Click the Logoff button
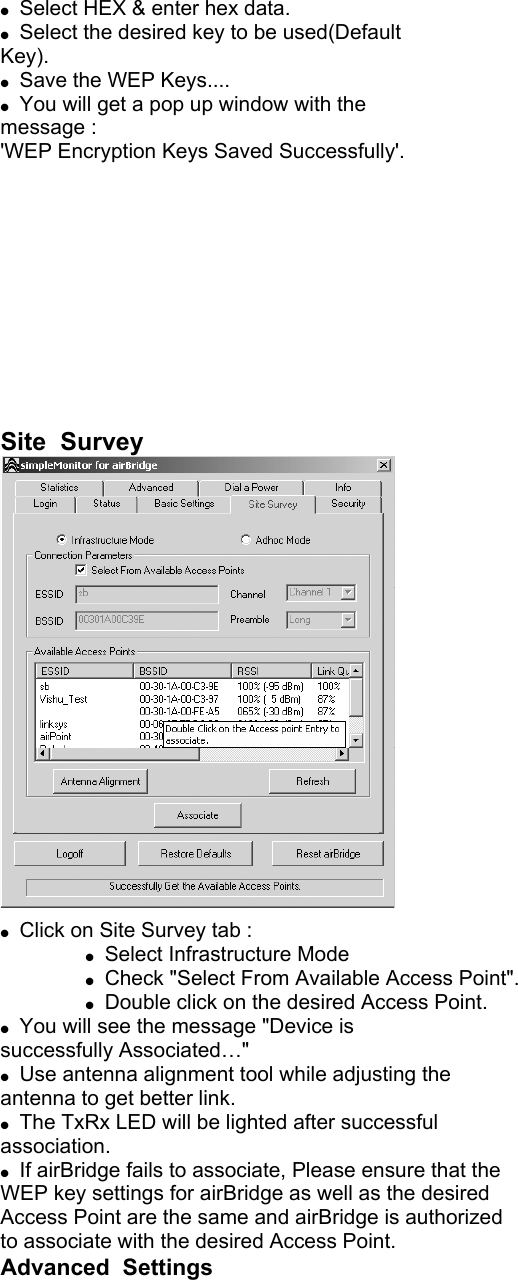Screen dimensions: 518x1280 pos(69,854)
